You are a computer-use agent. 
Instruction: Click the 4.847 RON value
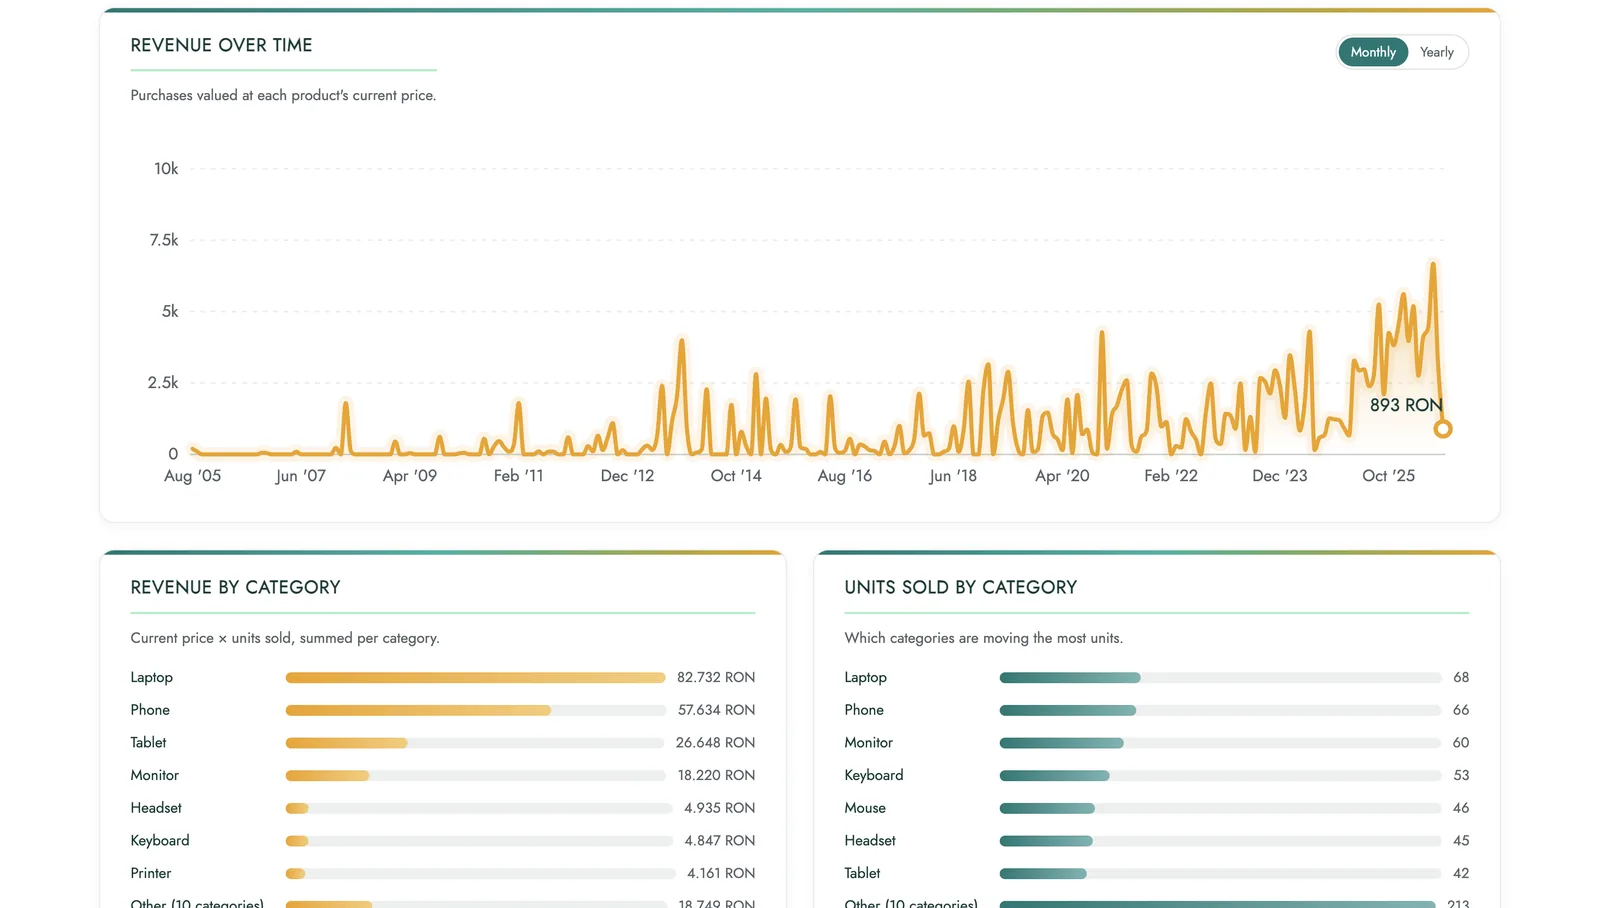pos(719,840)
